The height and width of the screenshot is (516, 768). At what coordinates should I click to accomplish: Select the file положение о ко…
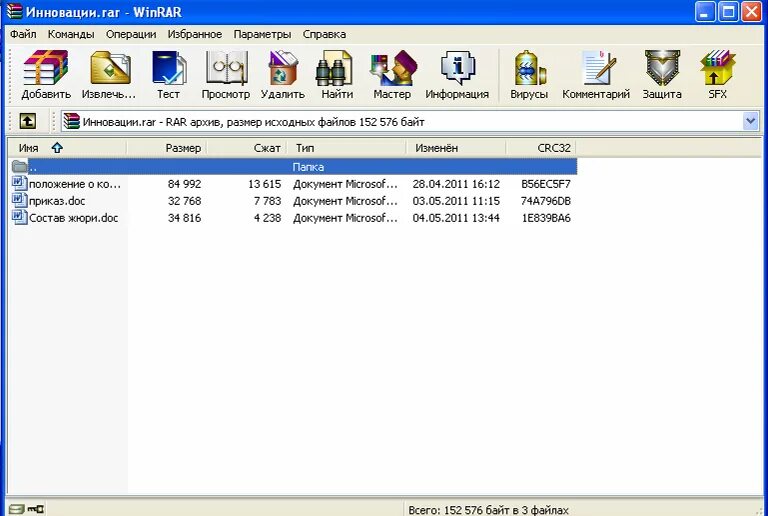point(74,184)
